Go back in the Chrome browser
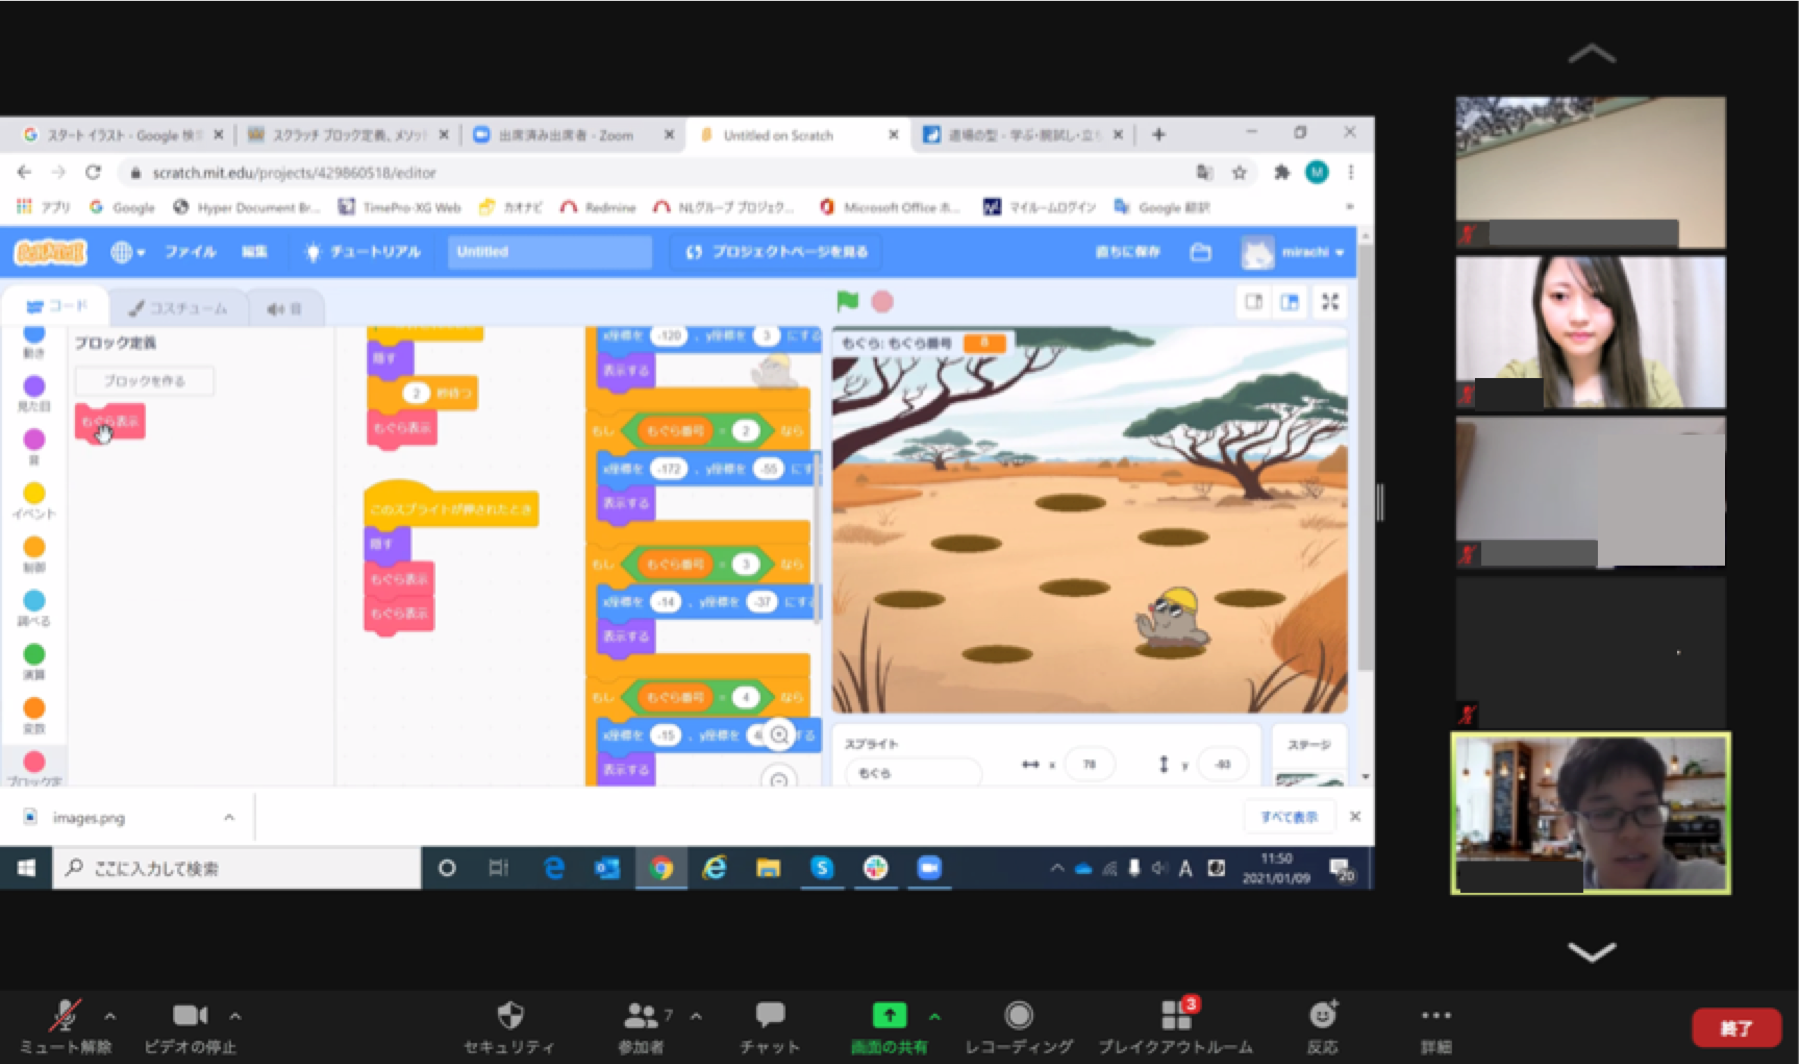This screenshot has width=1799, height=1064. pyautogui.click(x=24, y=172)
